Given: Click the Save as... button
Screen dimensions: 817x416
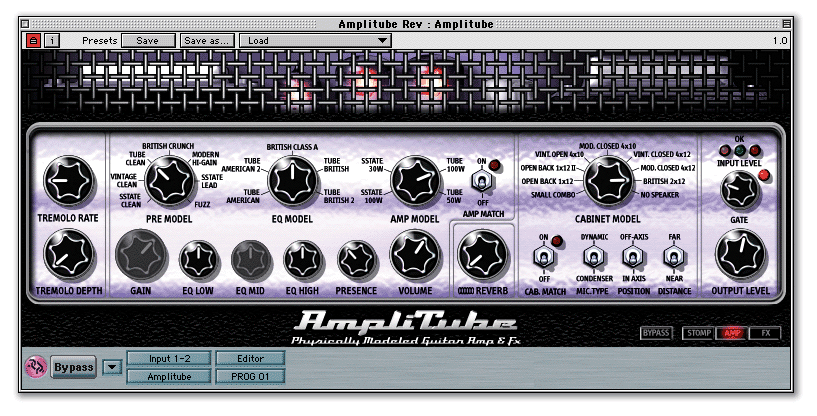Looking at the screenshot, I should 207,41.
